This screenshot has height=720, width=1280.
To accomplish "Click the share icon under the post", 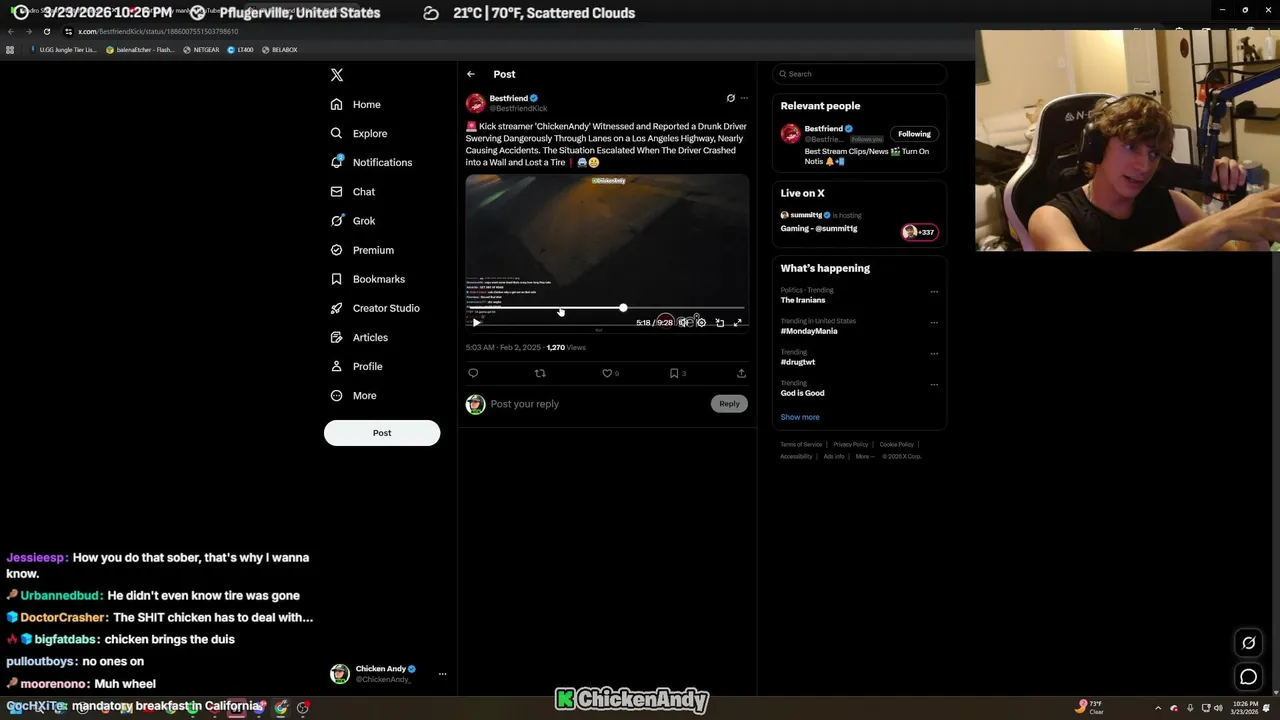I will click(x=741, y=373).
